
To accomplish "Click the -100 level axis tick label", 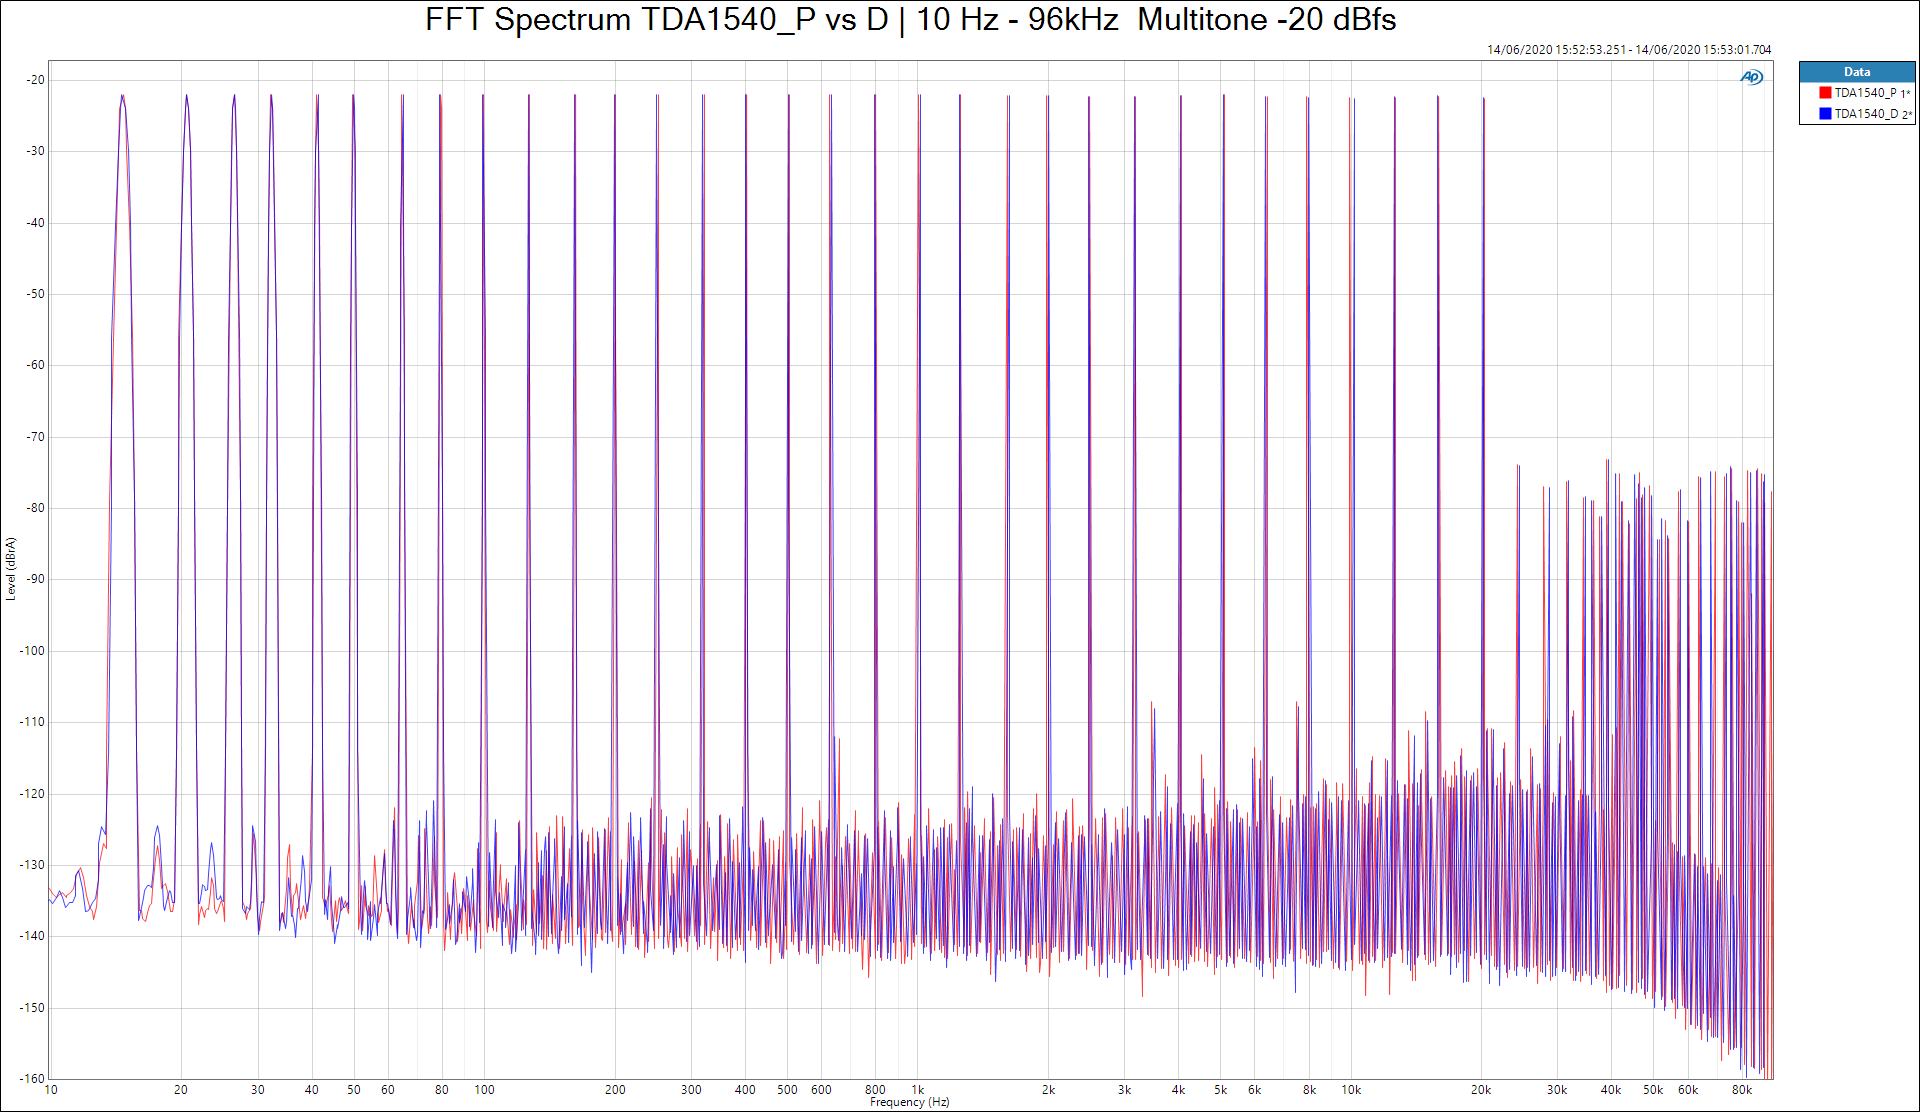I will 33,651.
